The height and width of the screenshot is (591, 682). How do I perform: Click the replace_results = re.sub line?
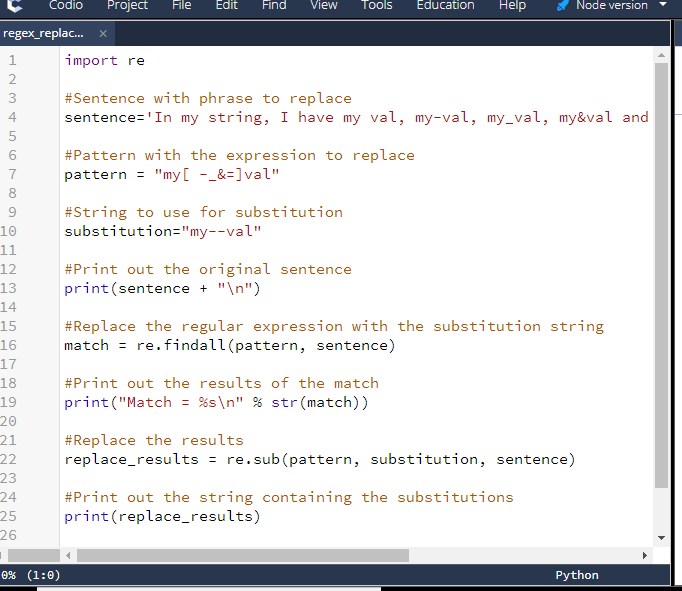320,460
